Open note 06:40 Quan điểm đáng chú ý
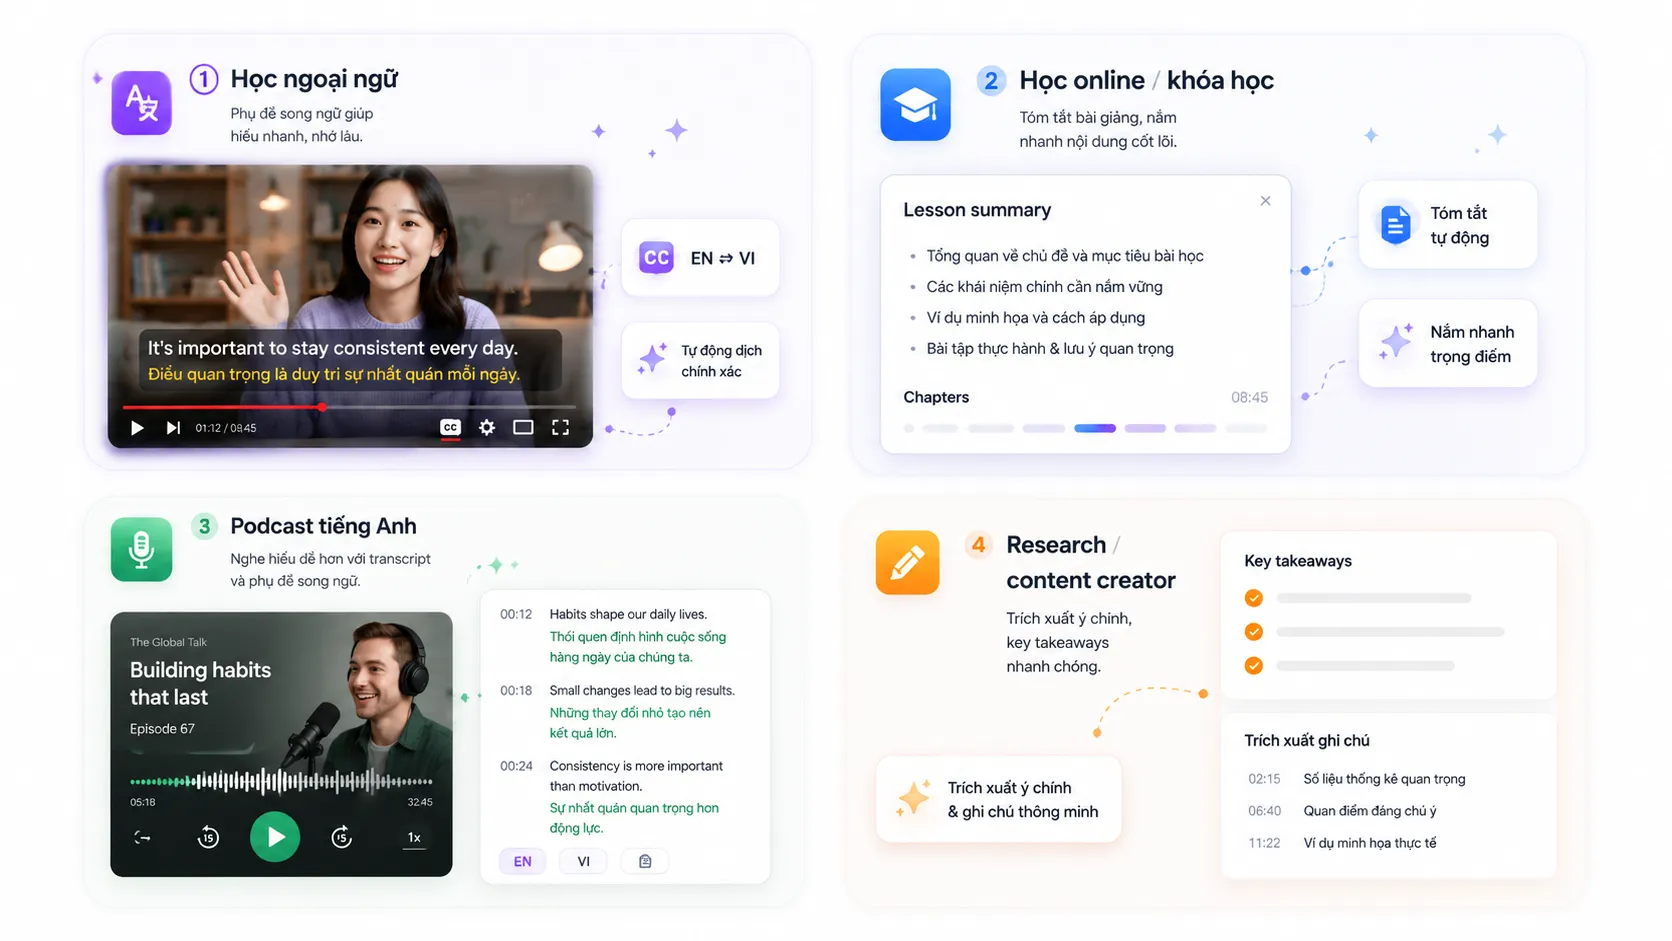 click(1342, 811)
